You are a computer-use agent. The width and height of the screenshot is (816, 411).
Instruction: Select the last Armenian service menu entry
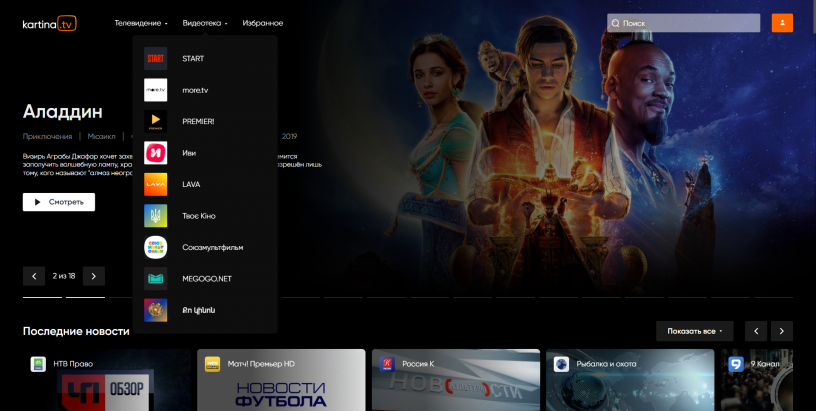pos(198,310)
